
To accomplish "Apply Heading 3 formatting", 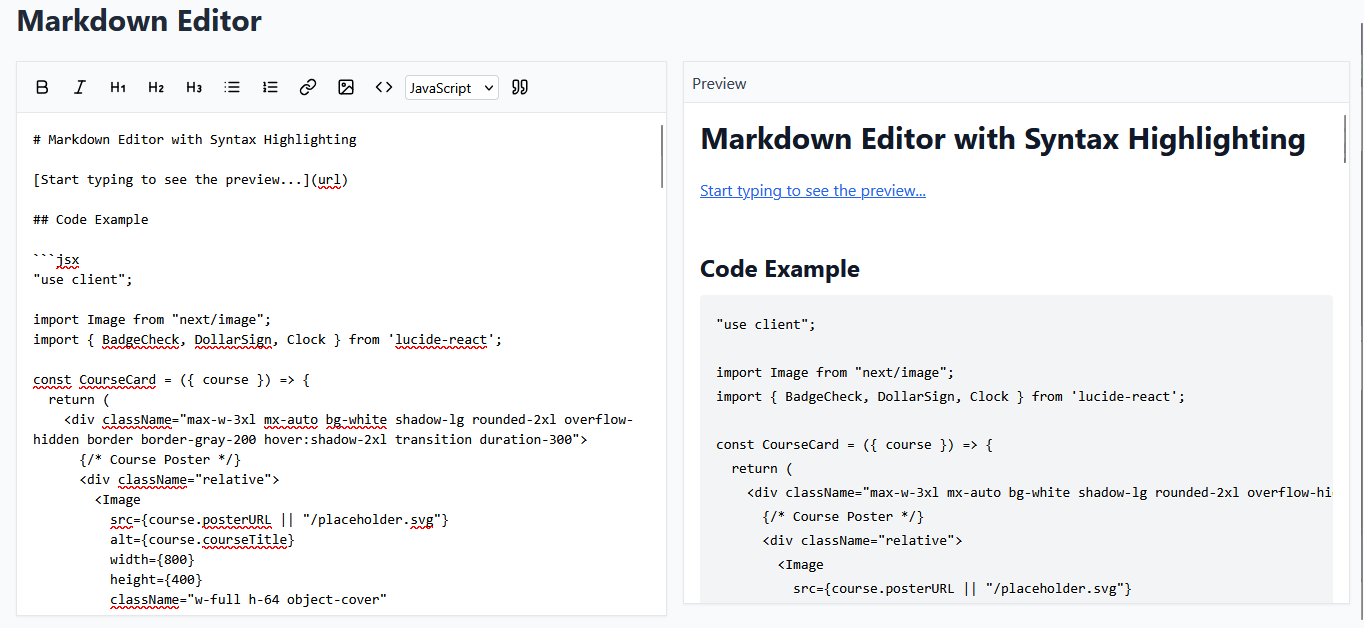I will point(194,87).
